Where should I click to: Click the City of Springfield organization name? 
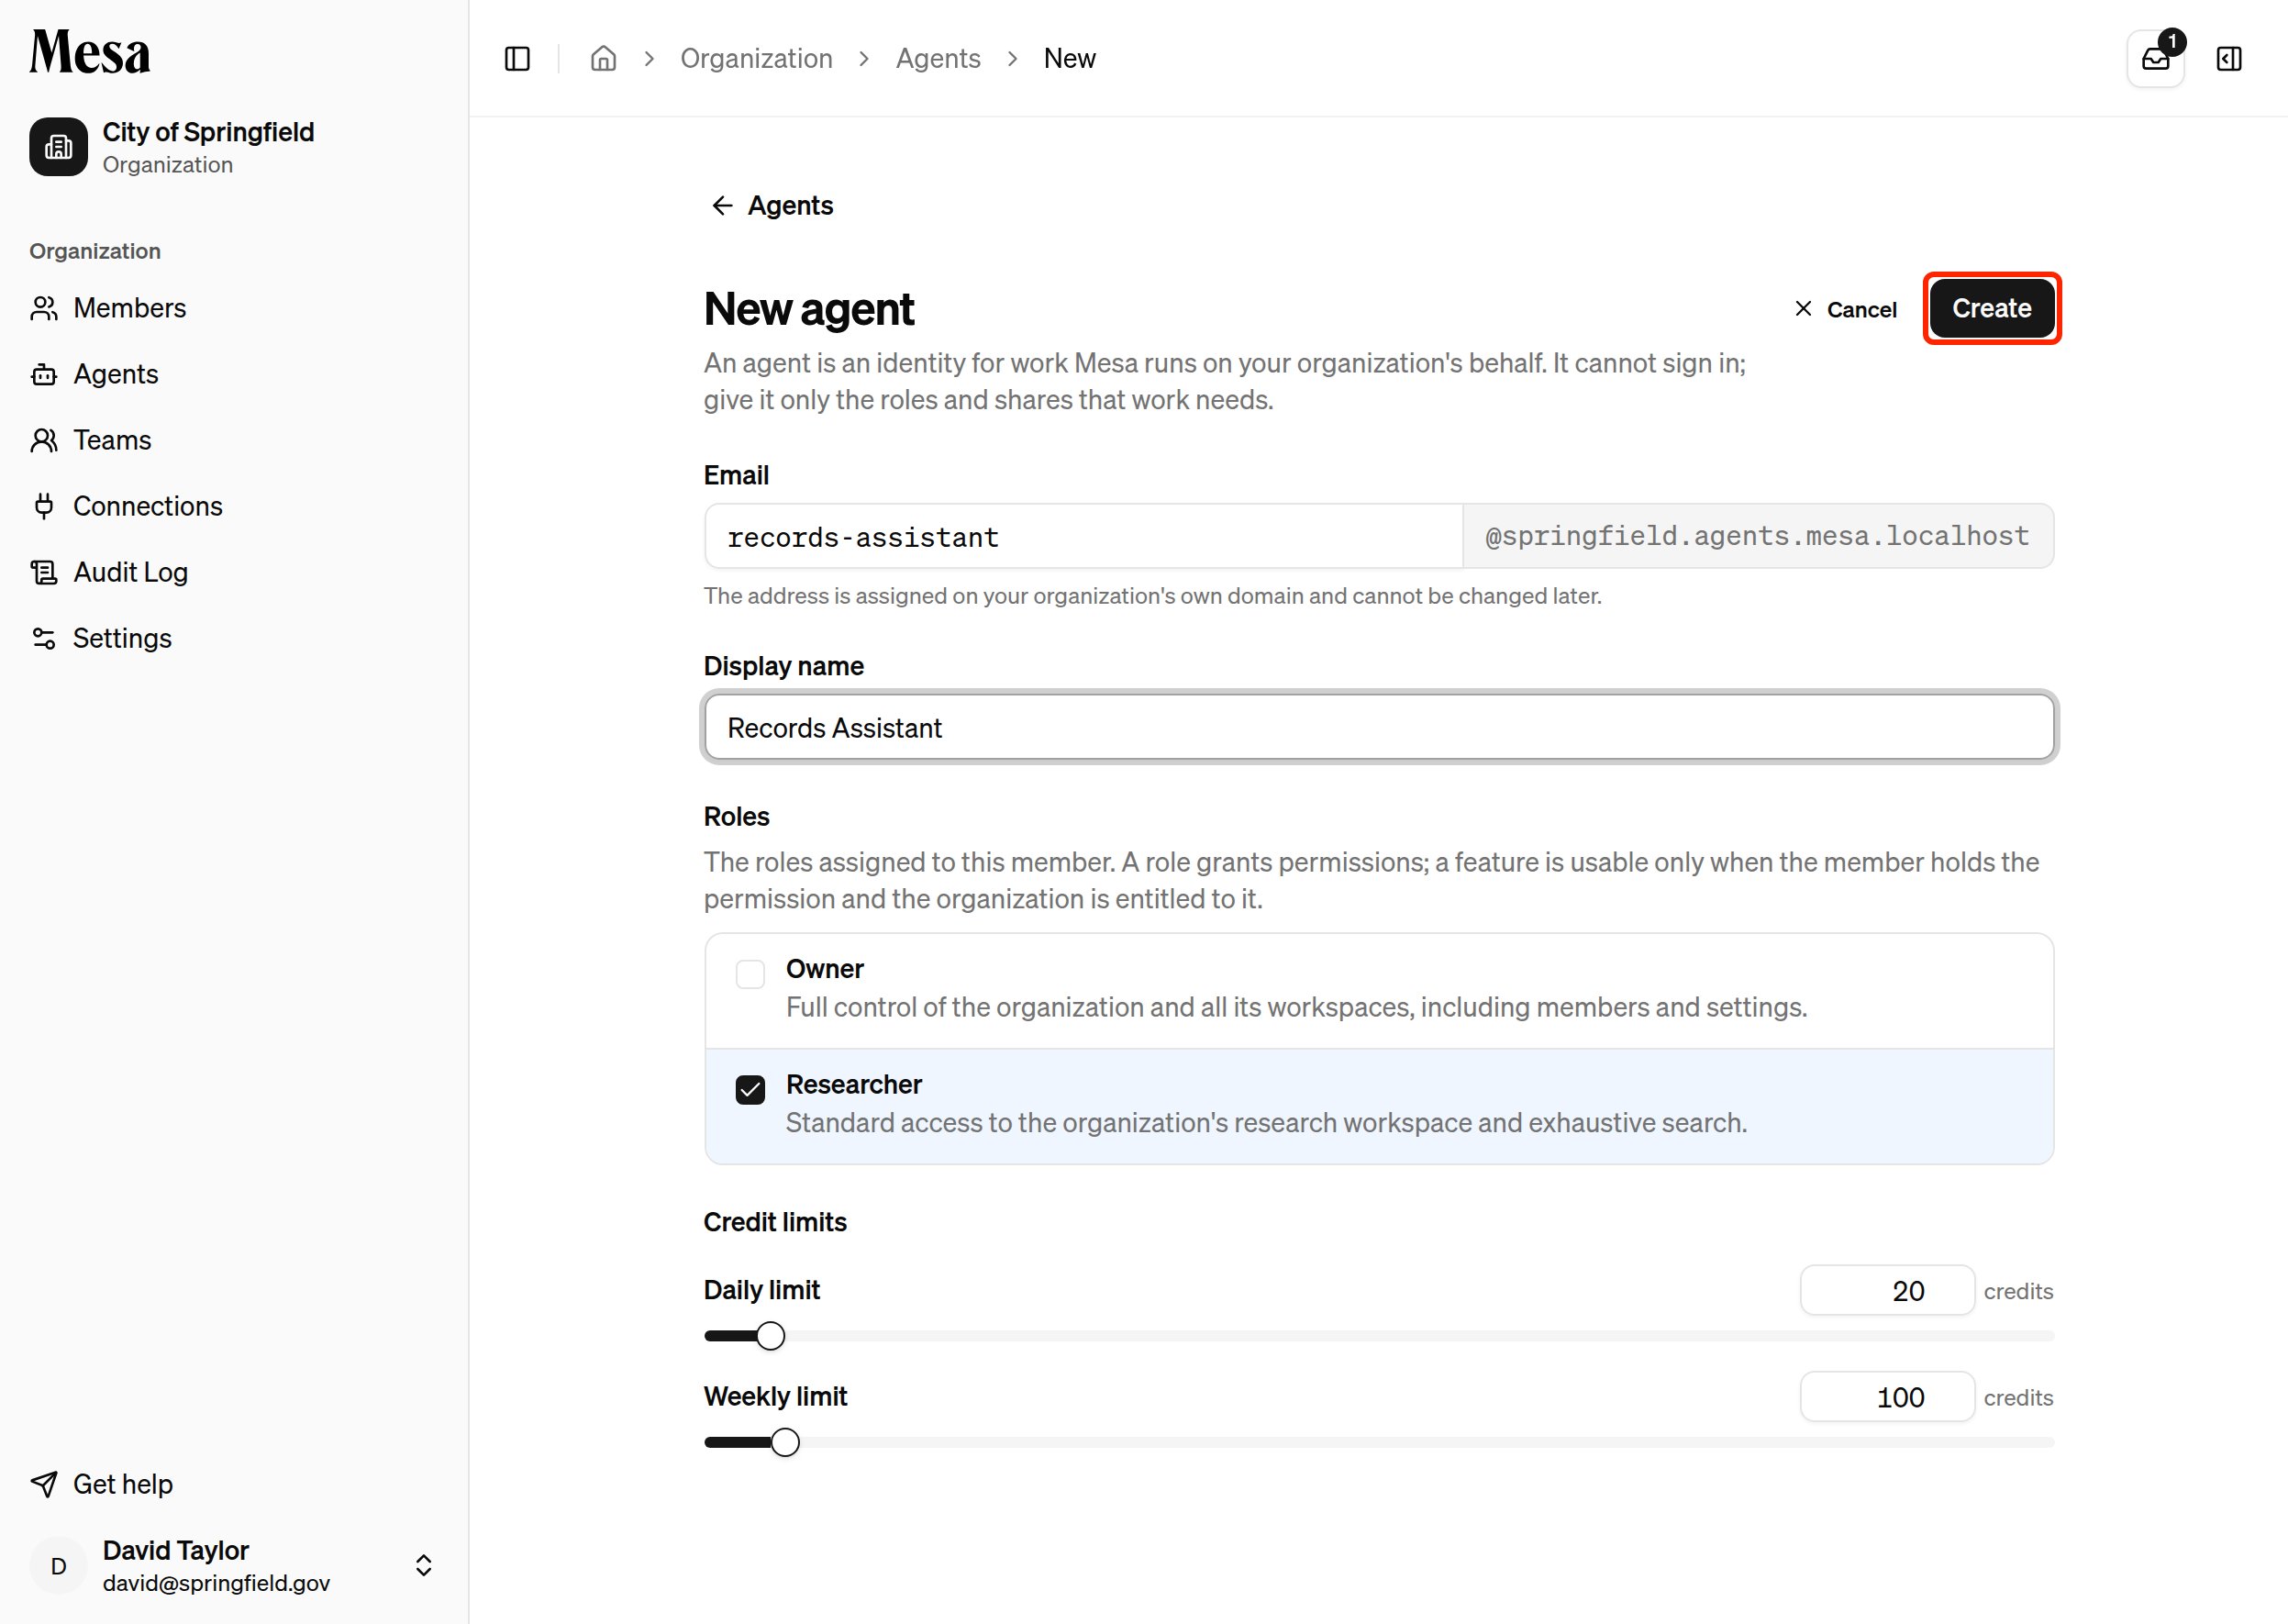tap(208, 132)
